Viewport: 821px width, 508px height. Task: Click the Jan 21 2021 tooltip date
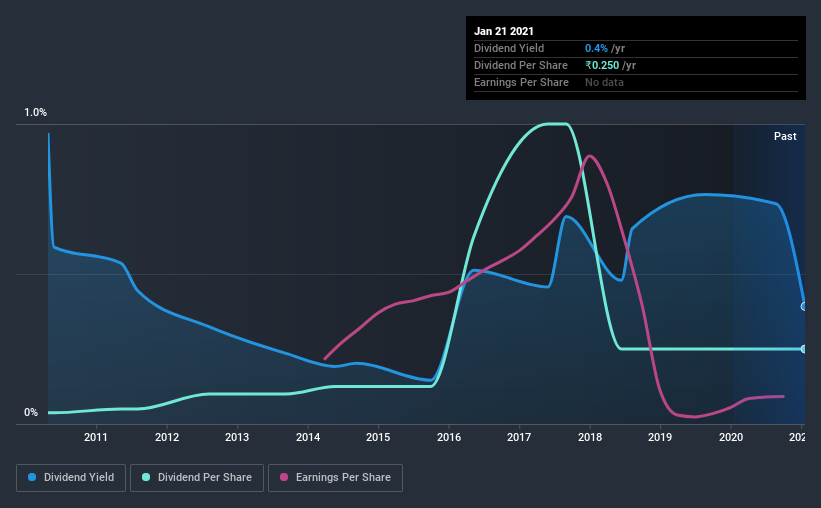coord(504,31)
